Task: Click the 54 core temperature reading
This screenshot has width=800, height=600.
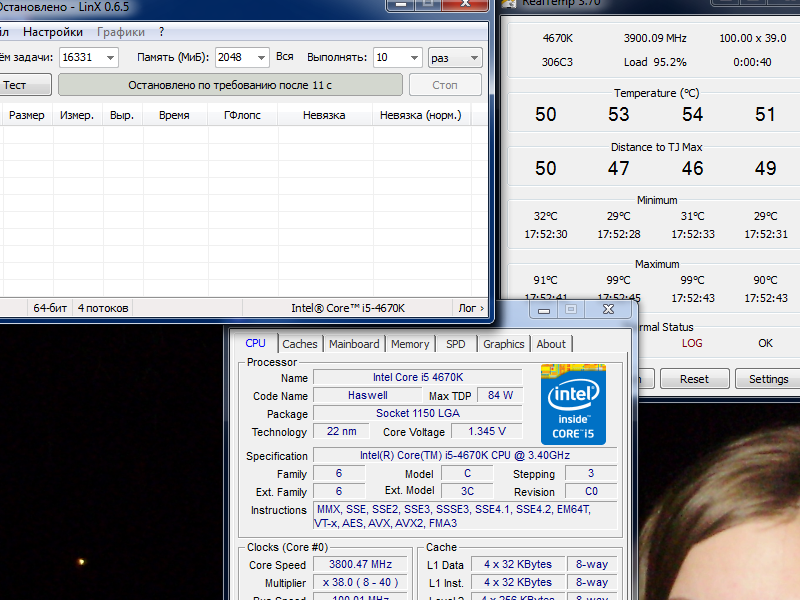Action: [692, 114]
